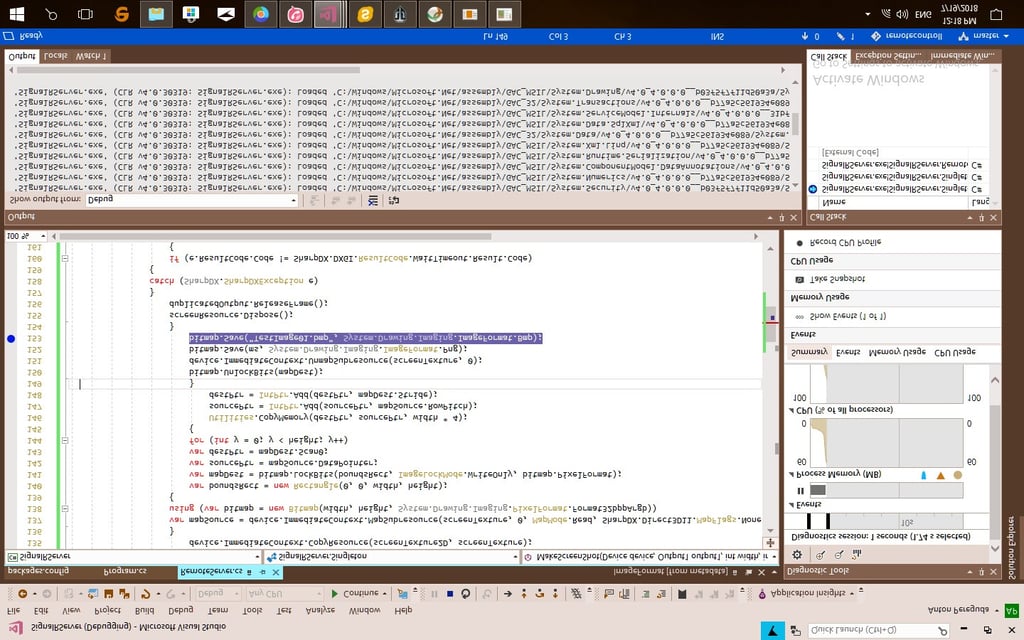This screenshot has height=640, width=1024.
Task: Toggle word wrap in the Output panel
Action: coord(393,200)
